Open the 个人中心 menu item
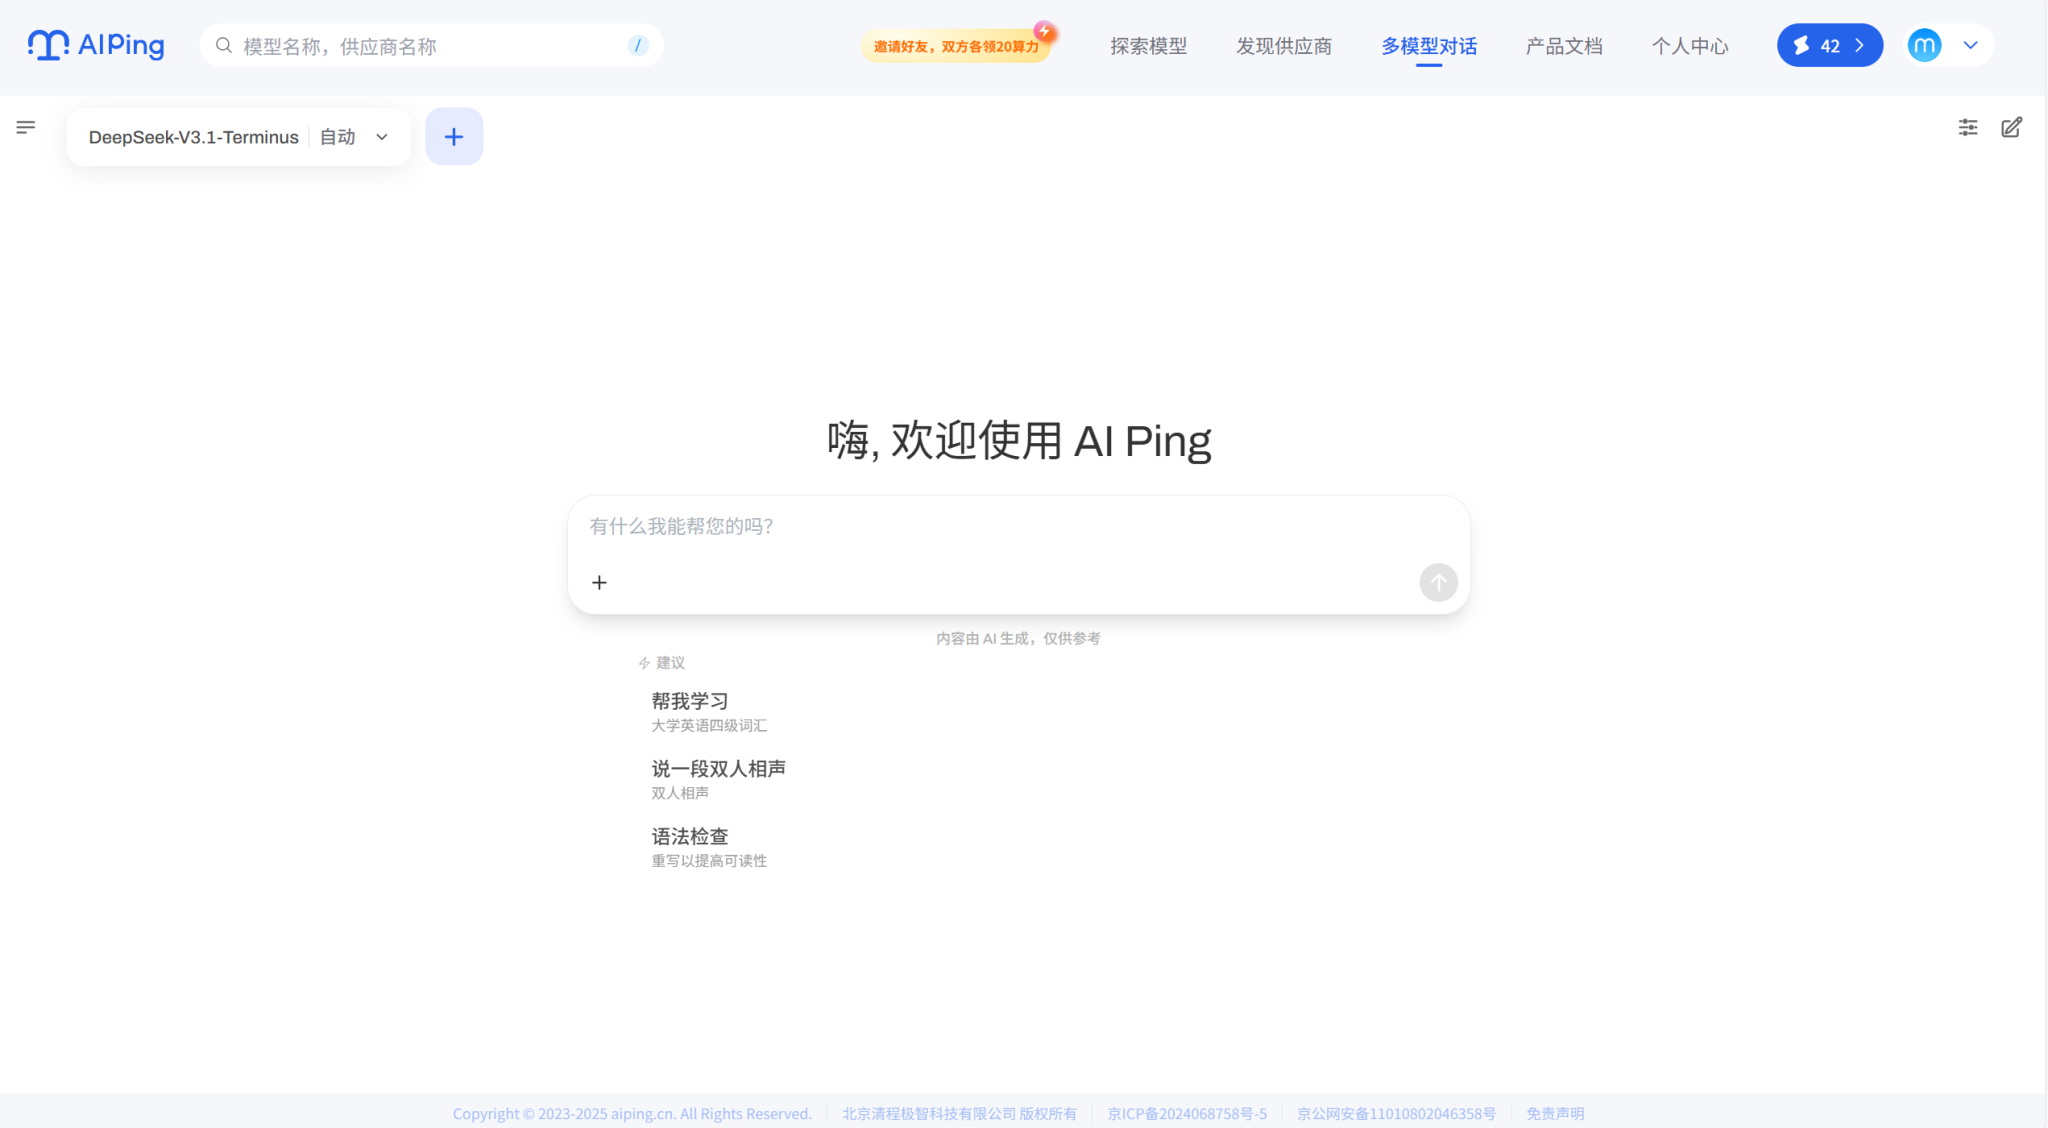The width and height of the screenshot is (2048, 1128). 1690,46
